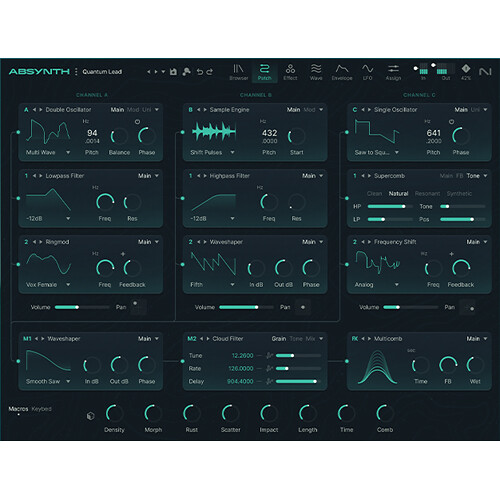Select Clean mode in Supercomb

tap(374, 194)
